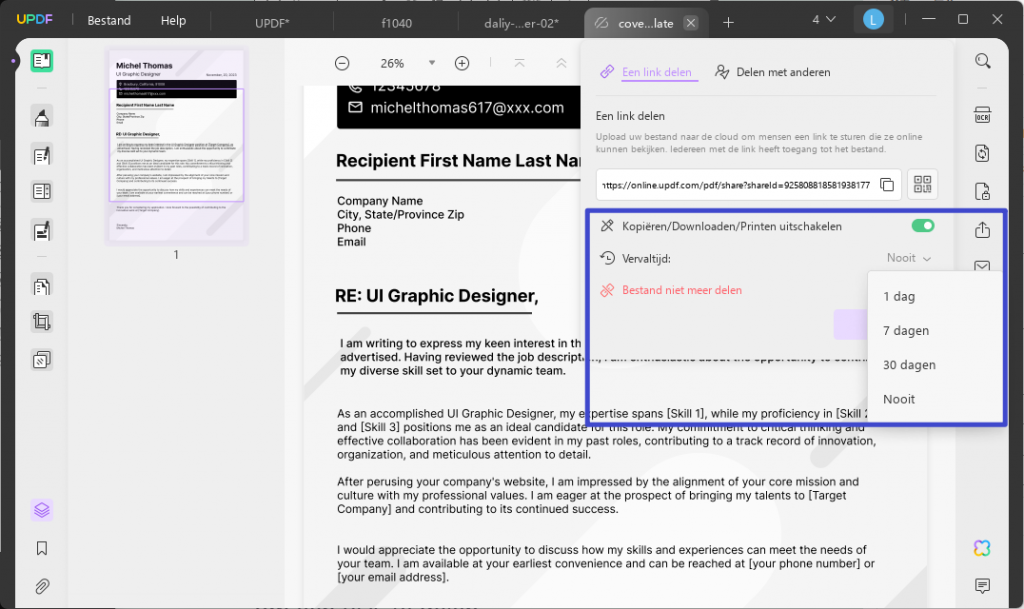
Task: Open the Edit PDF tool
Action: click(x=42, y=155)
